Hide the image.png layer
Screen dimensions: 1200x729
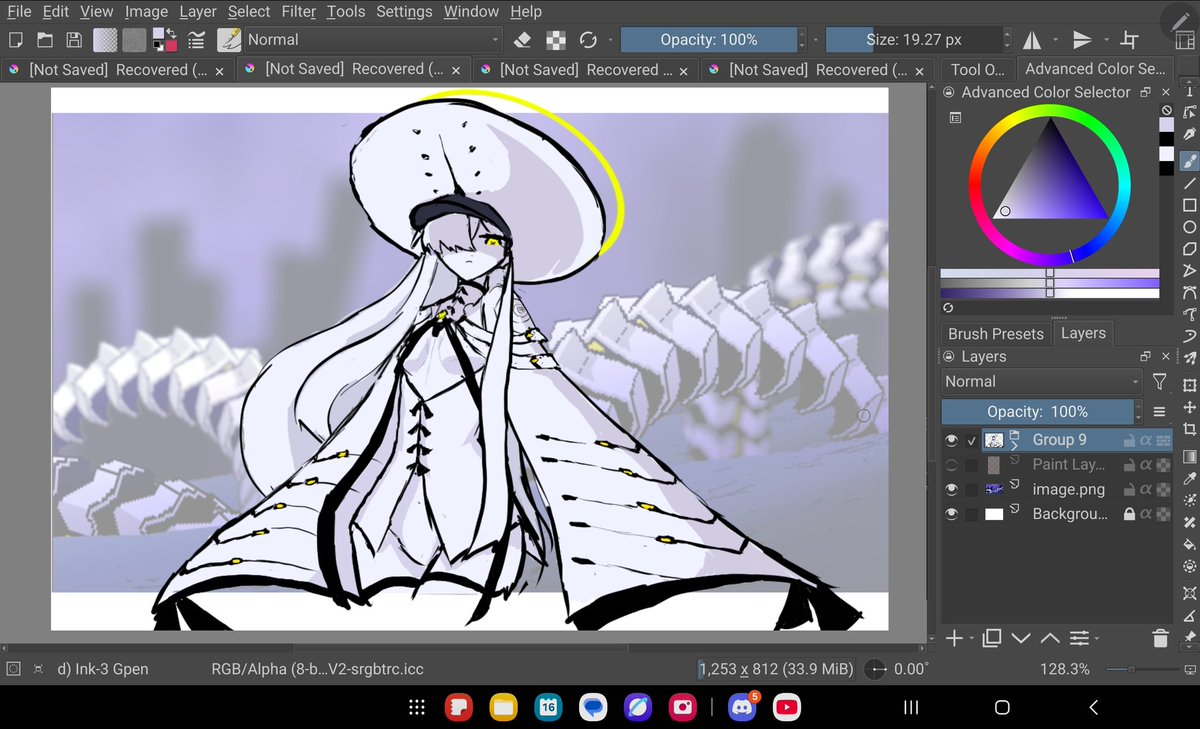952,489
